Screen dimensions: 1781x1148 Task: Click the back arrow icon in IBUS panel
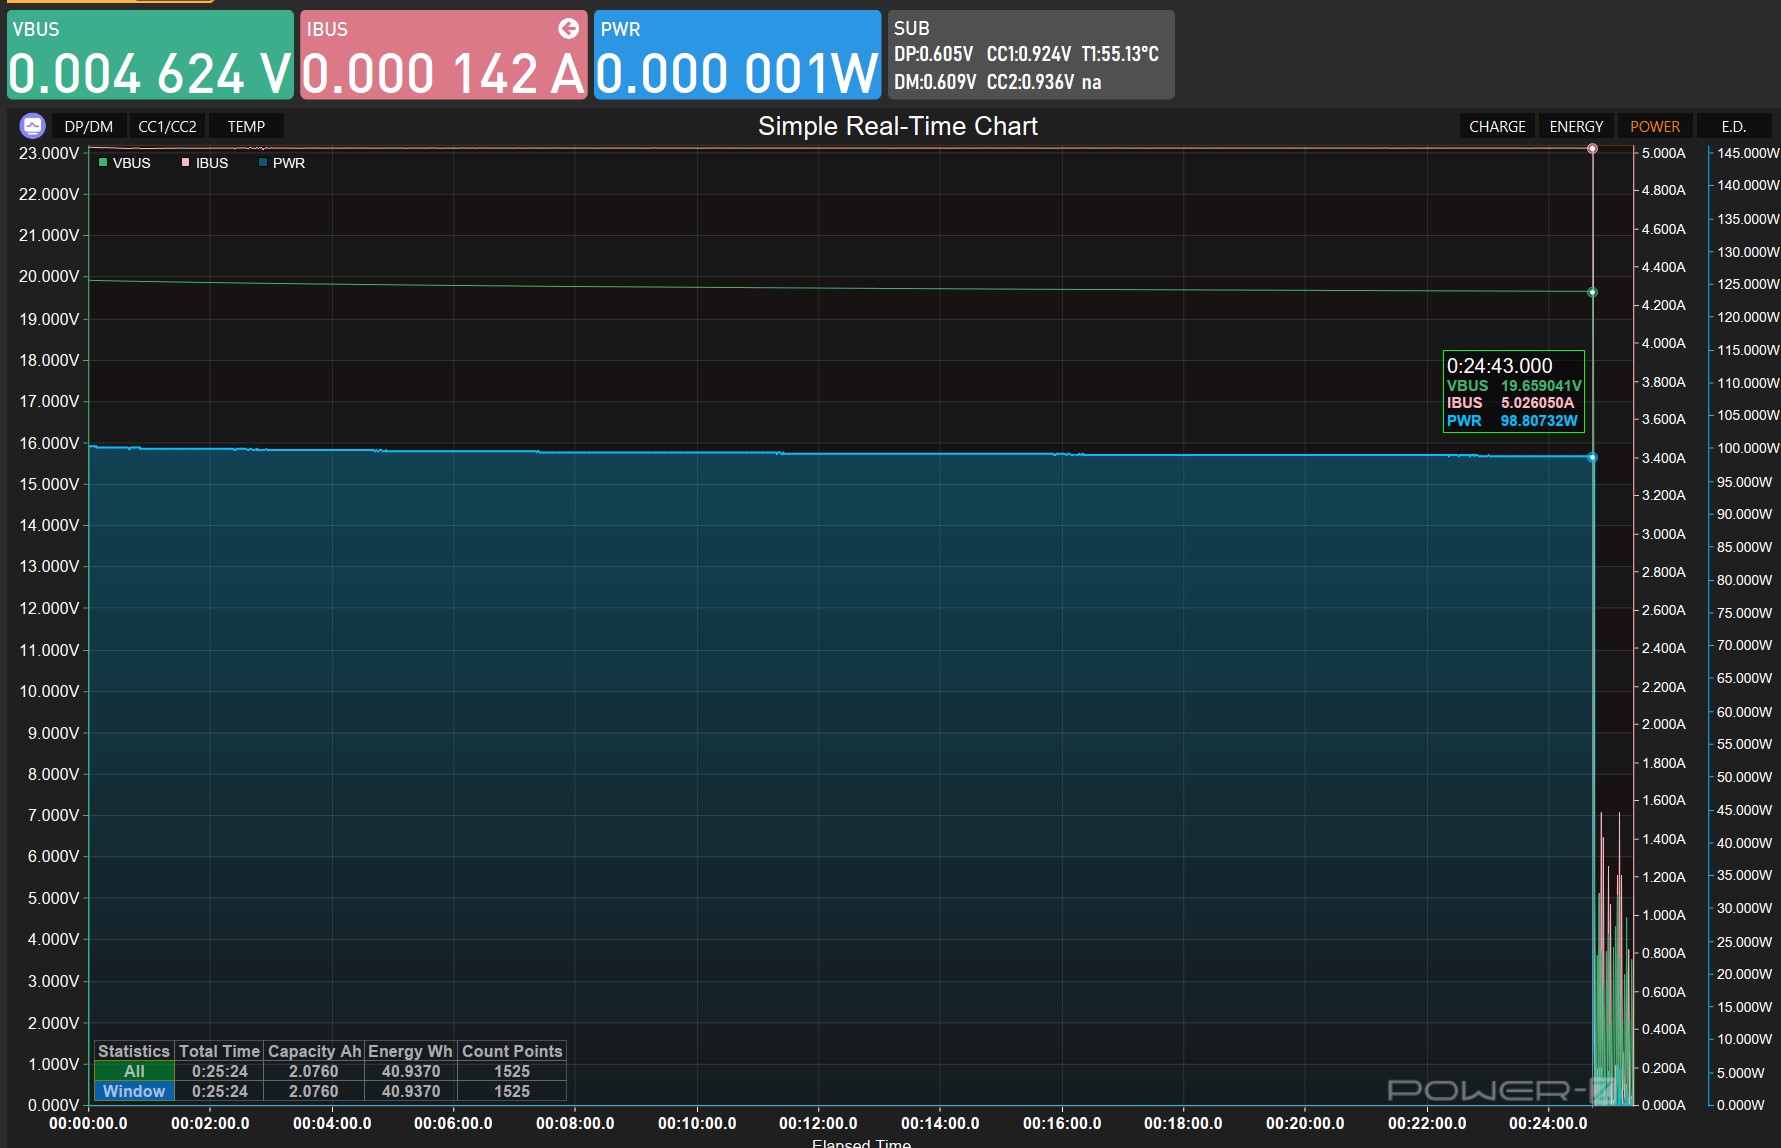coord(568,28)
